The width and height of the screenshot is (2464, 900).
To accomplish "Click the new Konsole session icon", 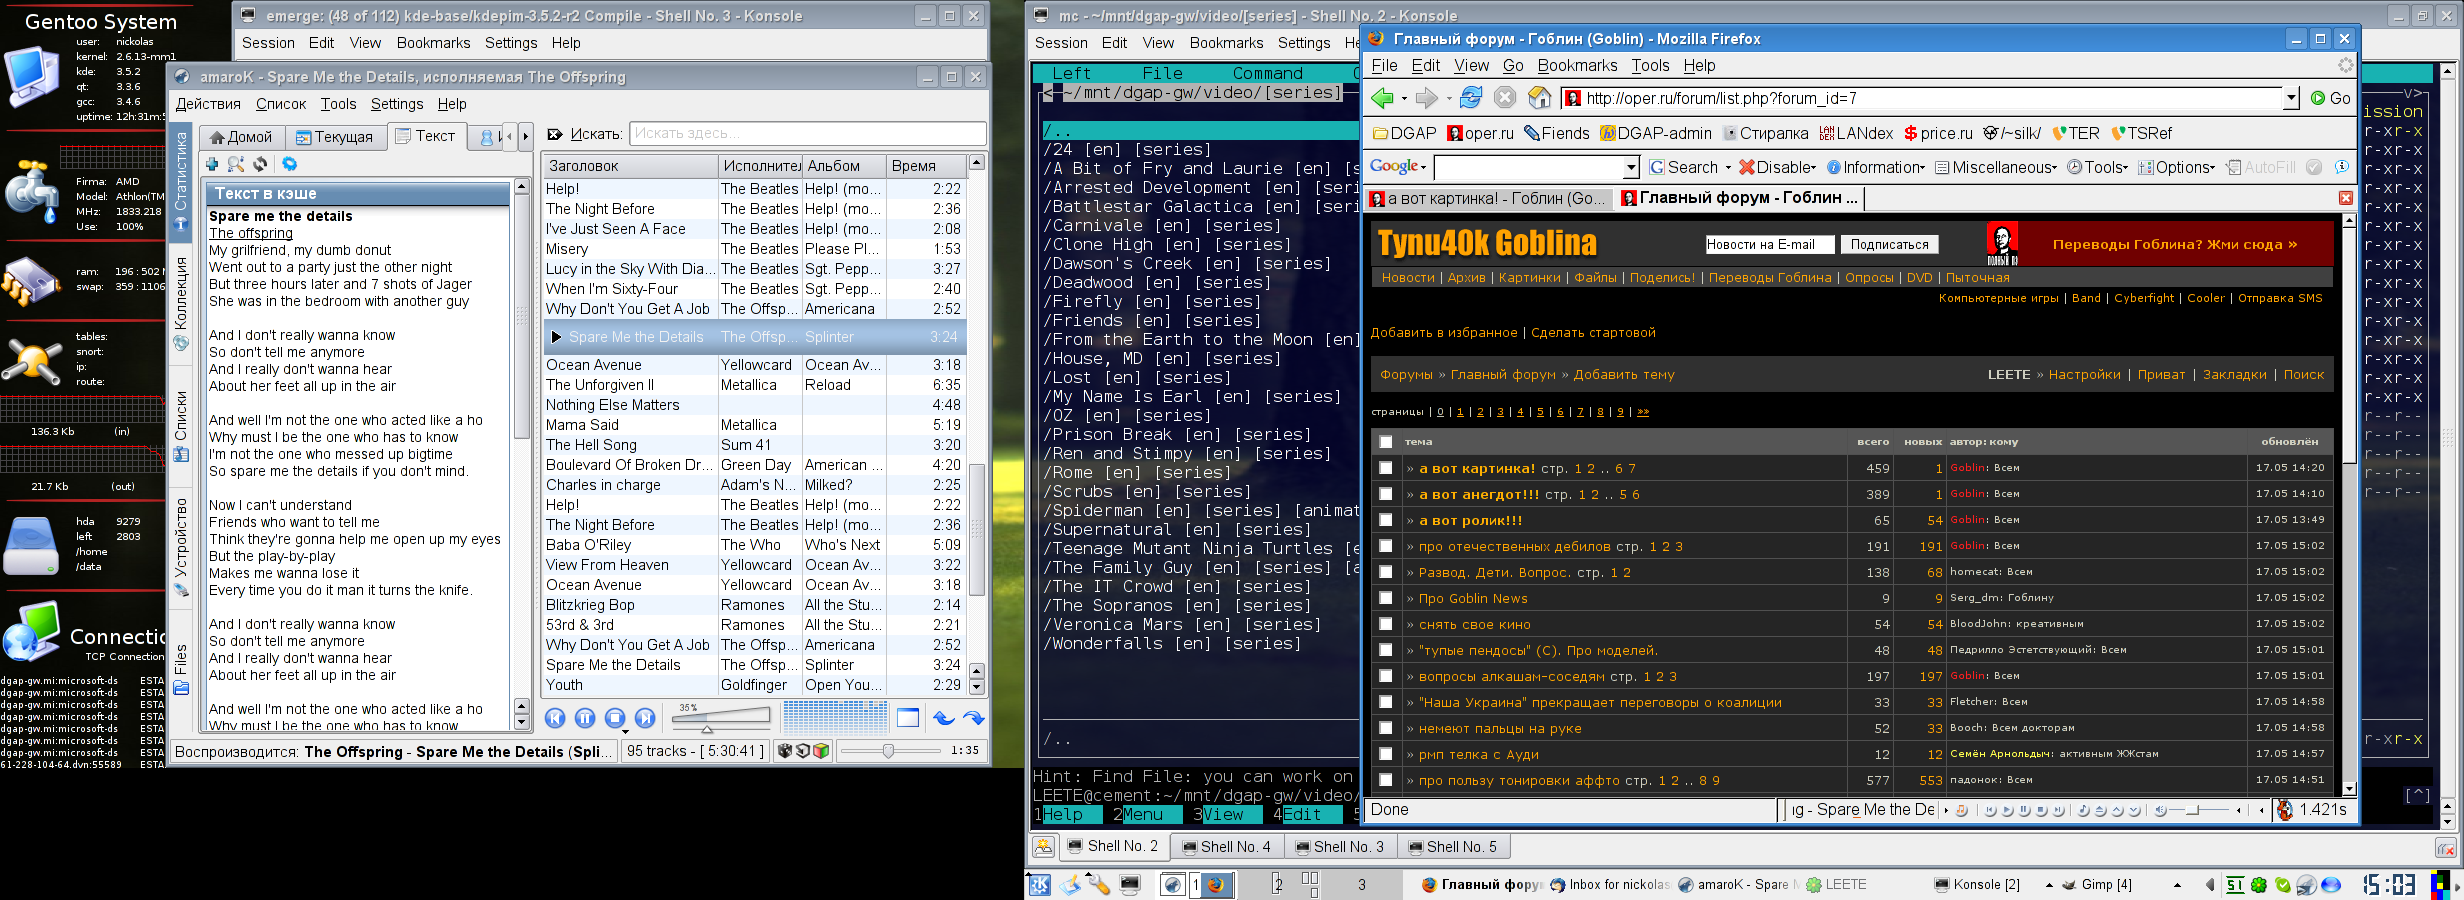I will 1044,847.
